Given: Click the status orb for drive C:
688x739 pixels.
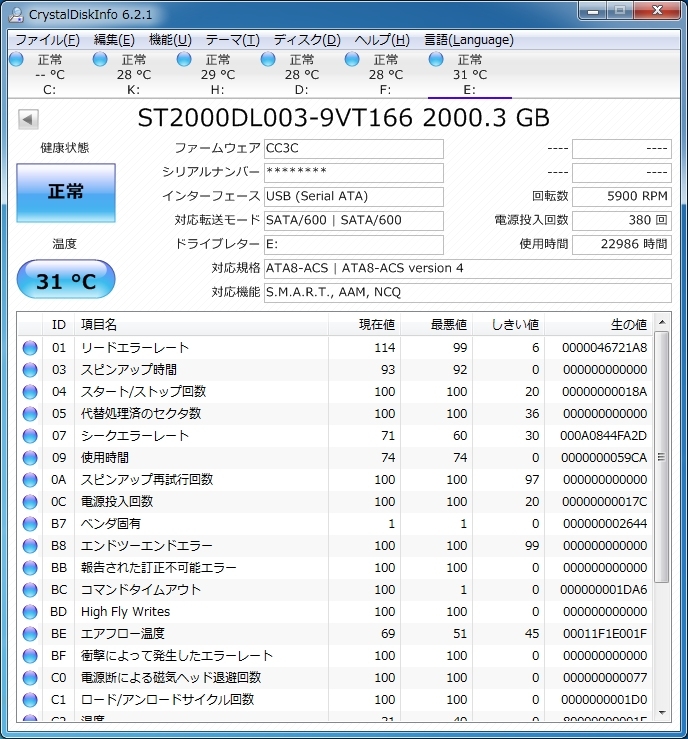Looking at the screenshot, I should pyautogui.click(x=16, y=59).
